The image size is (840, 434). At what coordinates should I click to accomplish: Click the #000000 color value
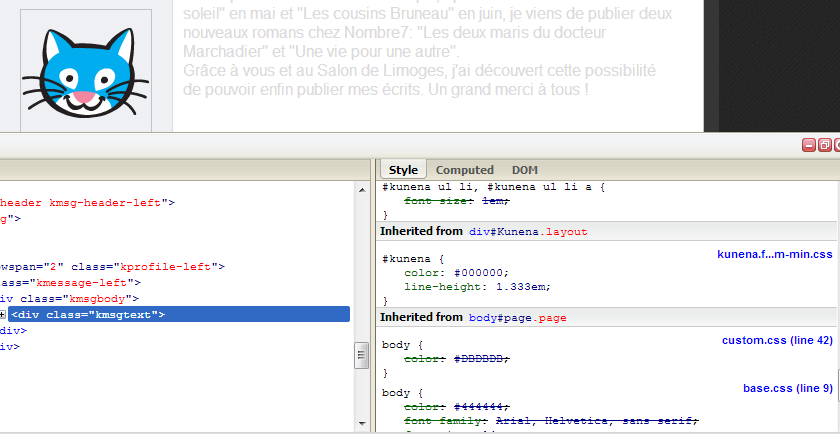[482, 272]
